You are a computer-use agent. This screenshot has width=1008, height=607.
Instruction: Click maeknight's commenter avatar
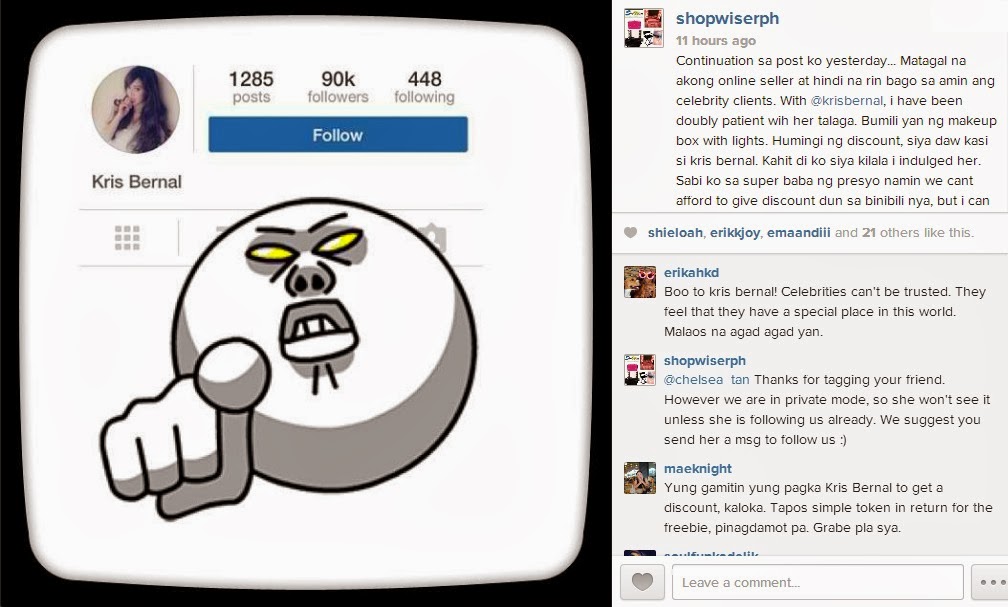pos(640,478)
